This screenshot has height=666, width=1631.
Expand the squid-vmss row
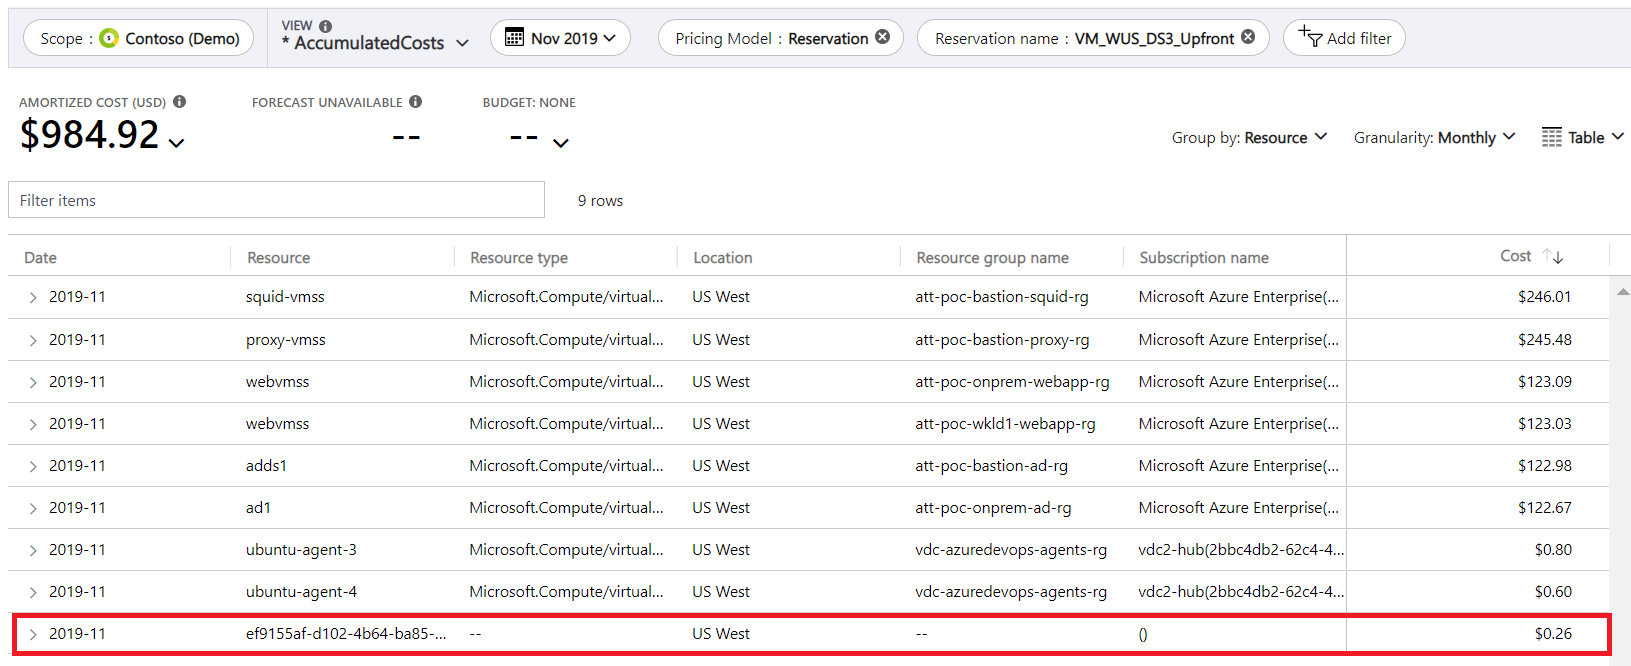click(33, 298)
